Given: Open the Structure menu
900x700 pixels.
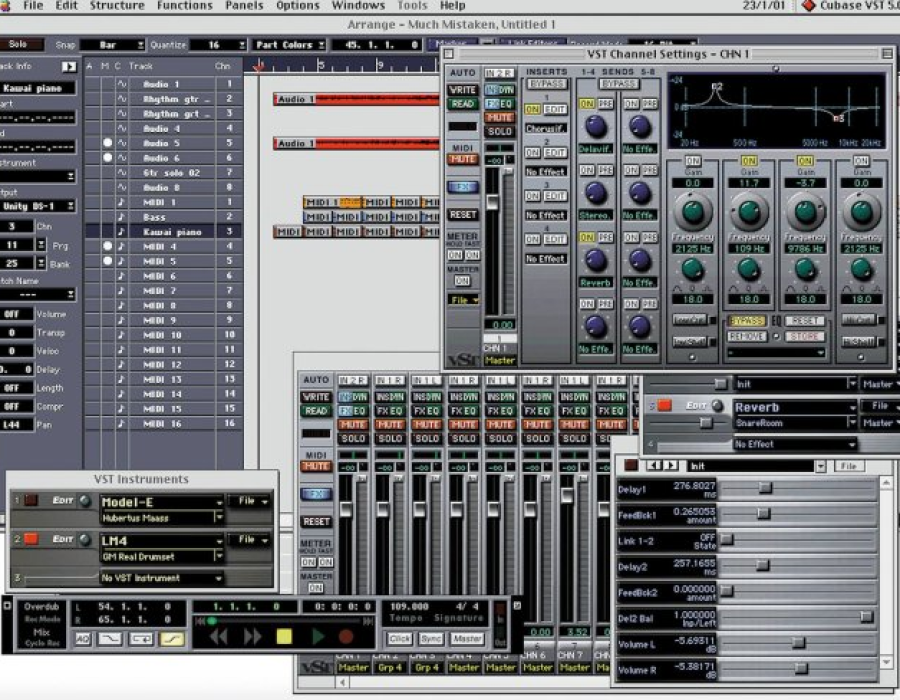Looking at the screenshot, I should point(117,6).
